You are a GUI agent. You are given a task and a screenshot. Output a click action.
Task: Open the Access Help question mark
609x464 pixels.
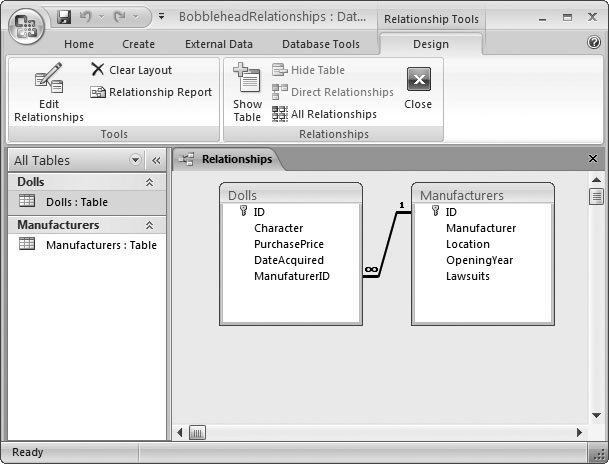(x=594, y=43)
